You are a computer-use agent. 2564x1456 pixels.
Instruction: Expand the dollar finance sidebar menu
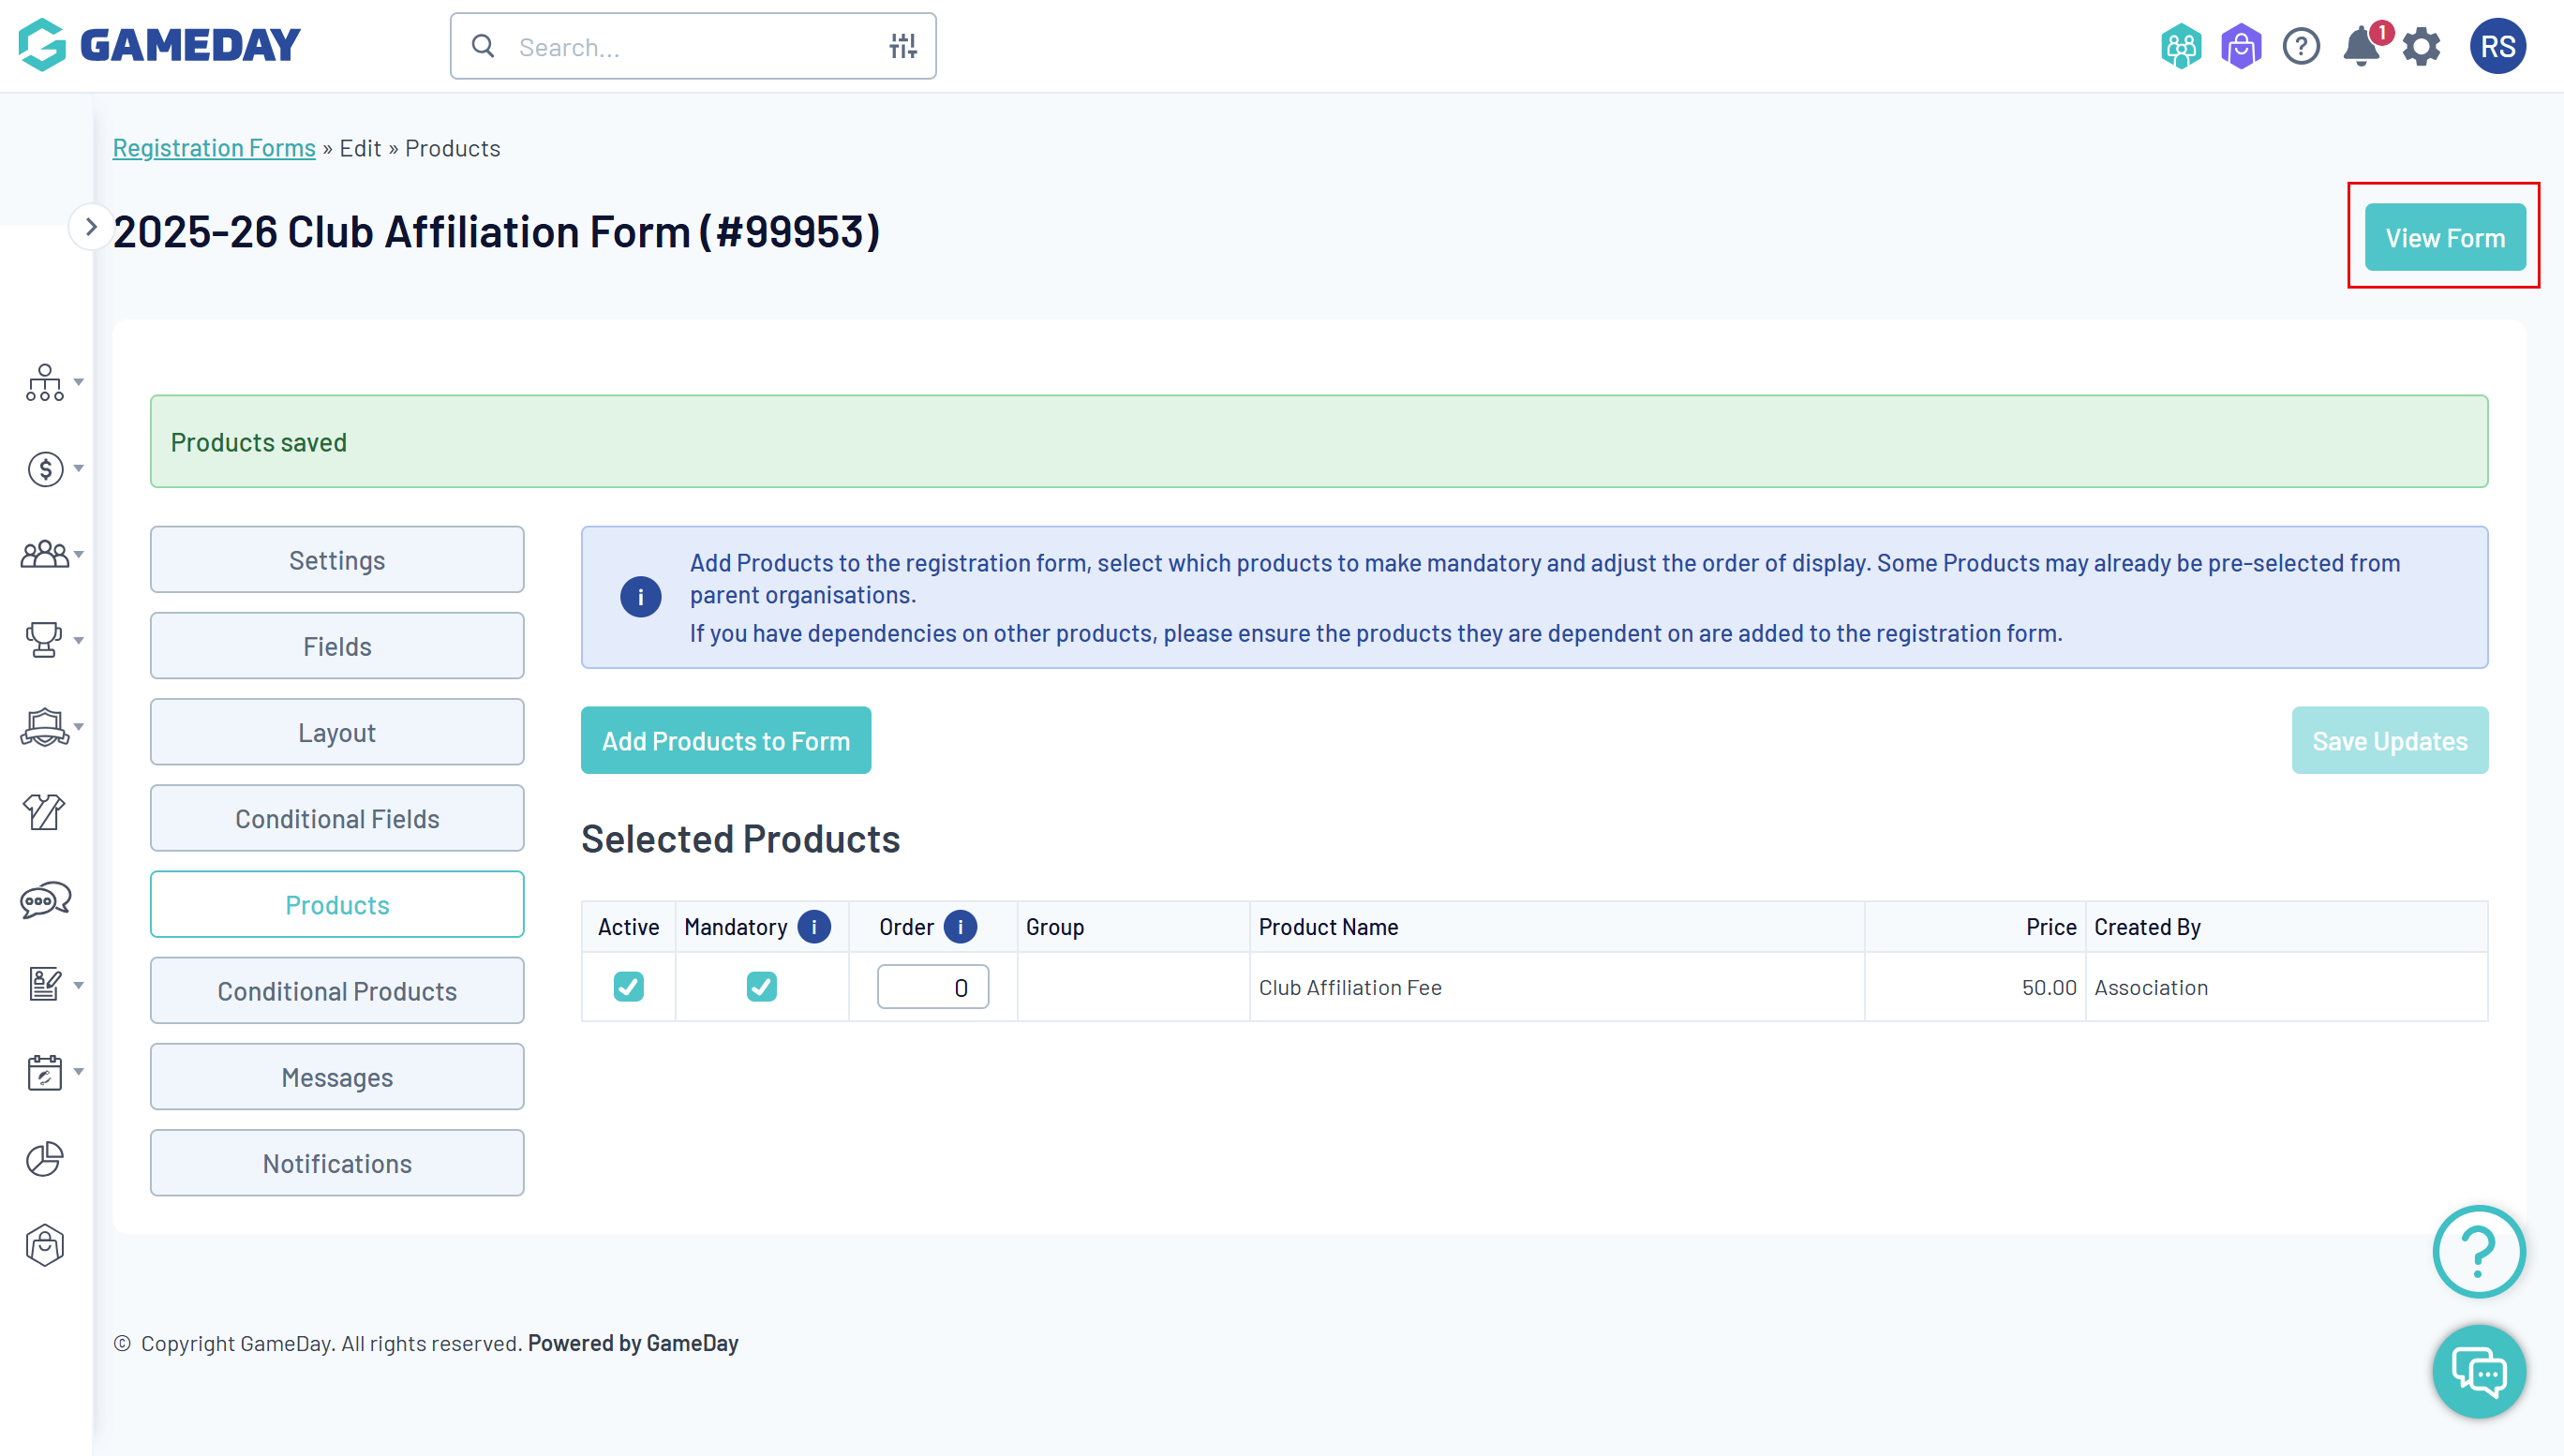point(52,468)
